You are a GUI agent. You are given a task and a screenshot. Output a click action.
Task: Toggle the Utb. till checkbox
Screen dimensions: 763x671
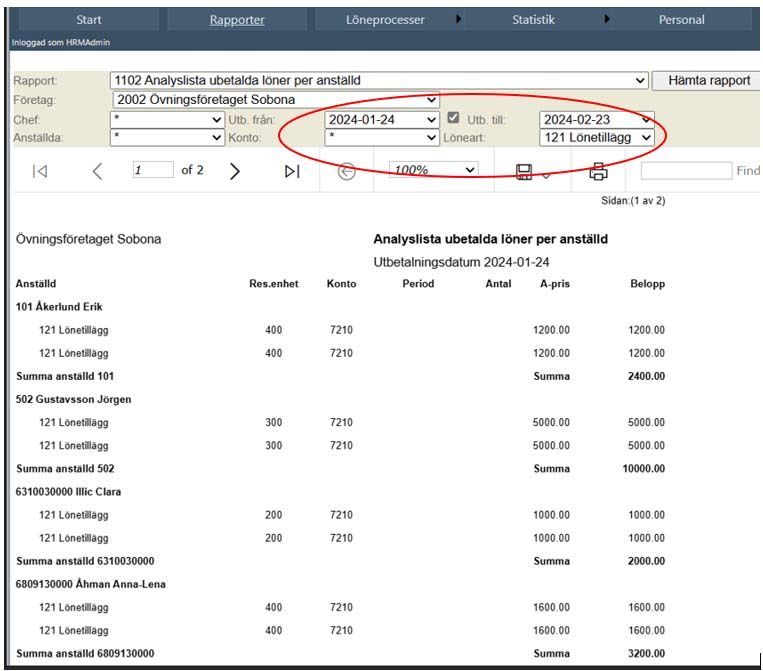453,118
